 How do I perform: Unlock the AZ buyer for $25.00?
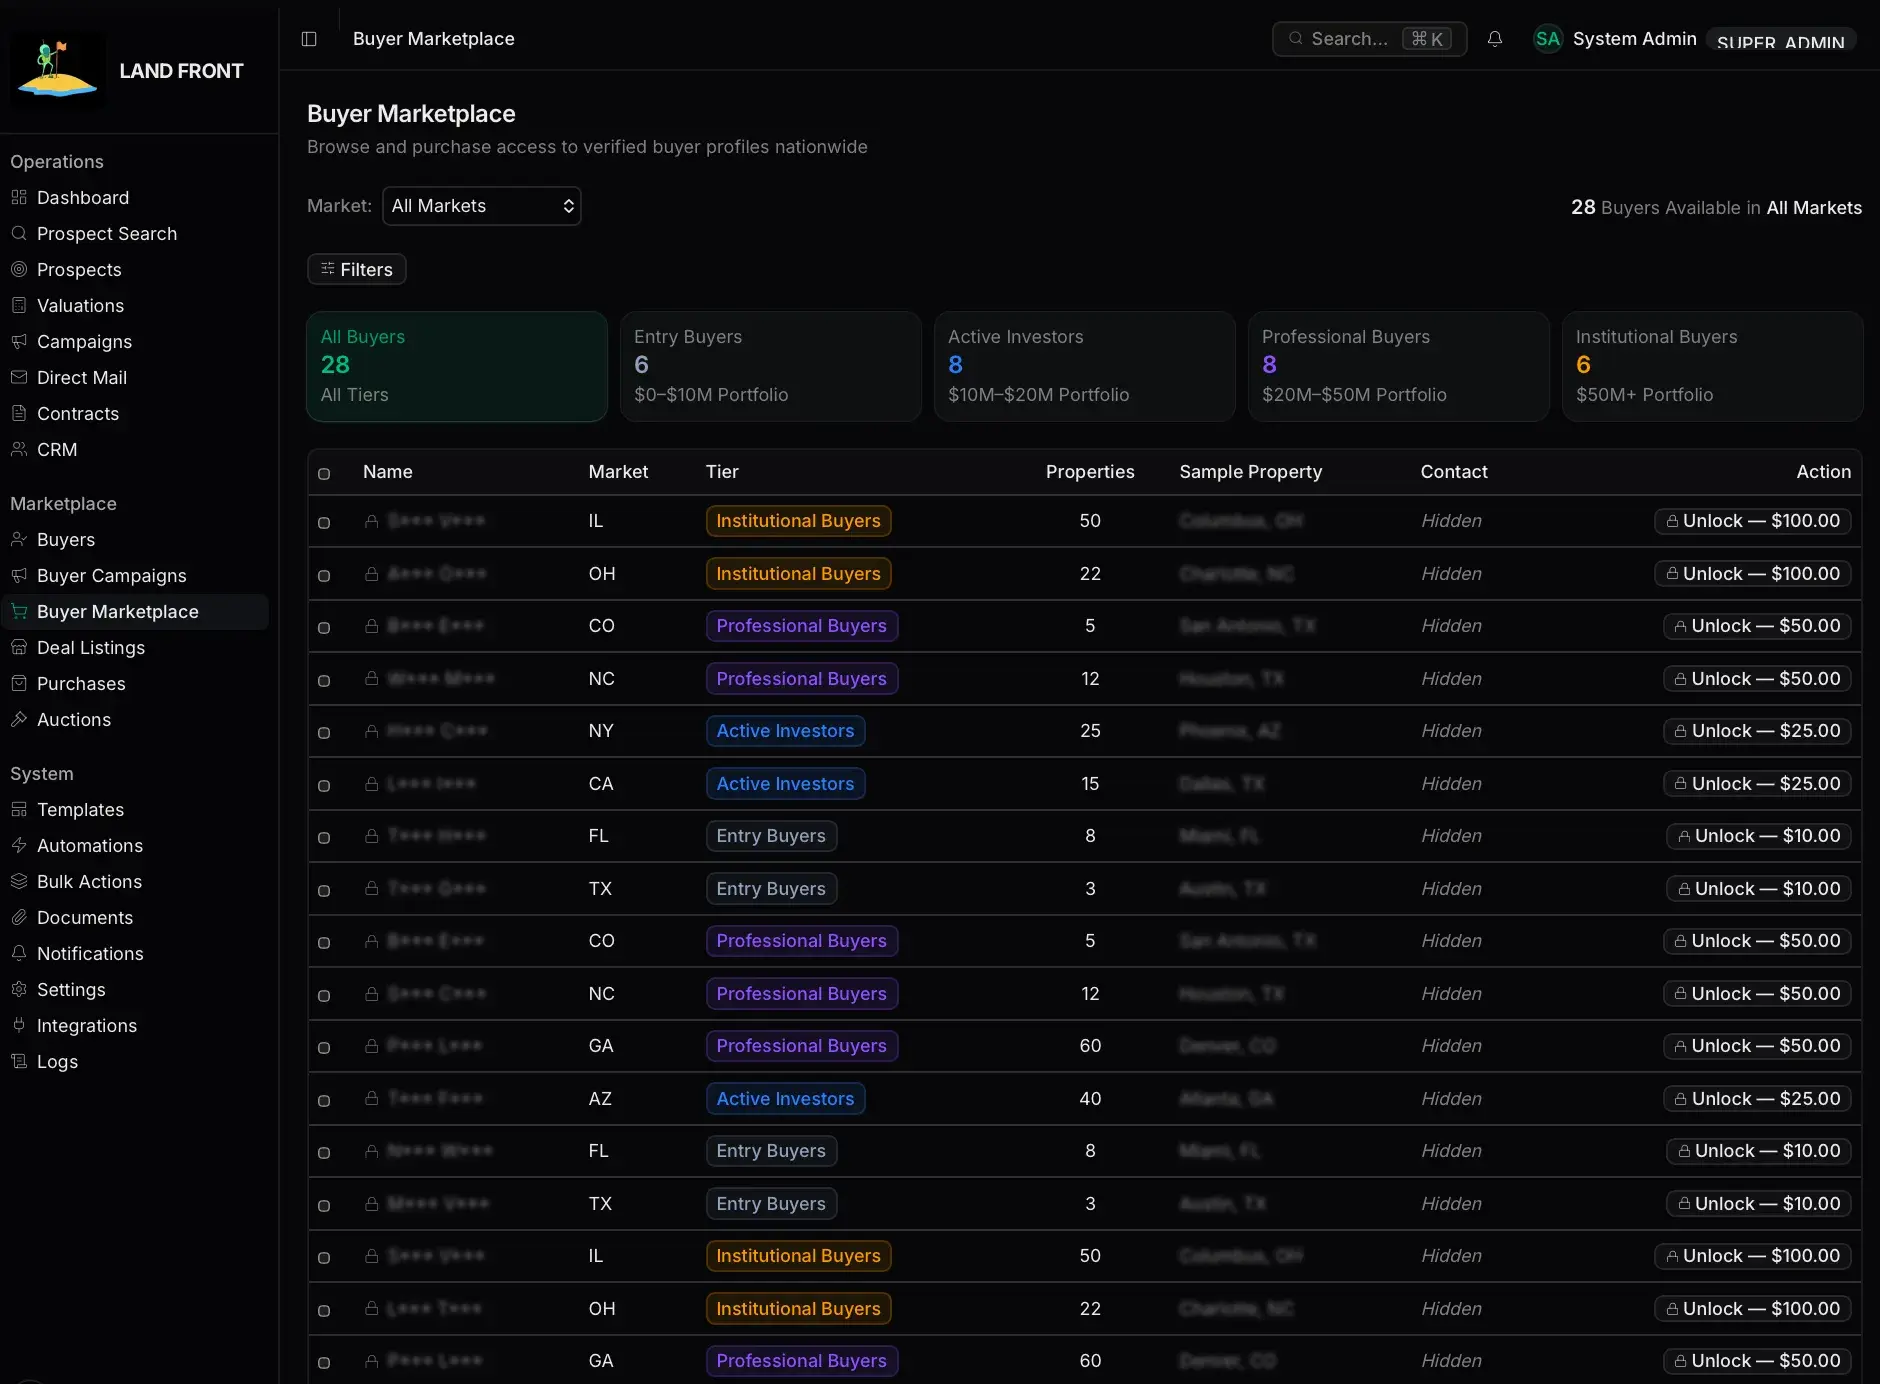(x=1756, y=1098)
